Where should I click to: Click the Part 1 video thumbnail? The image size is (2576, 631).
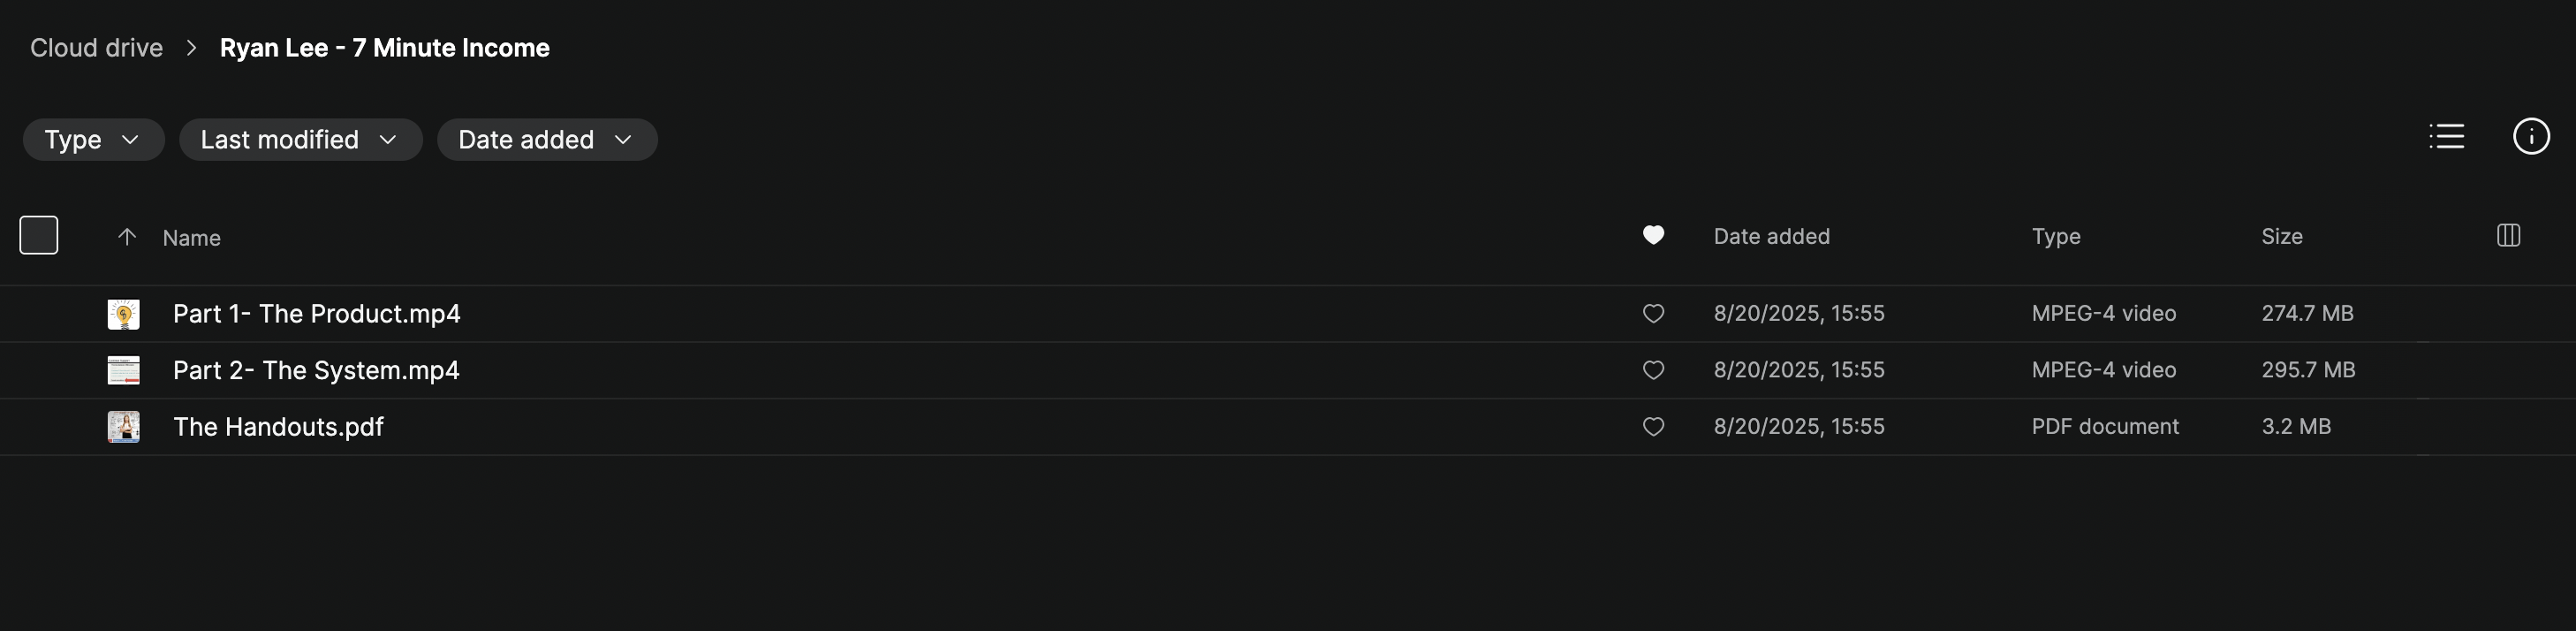124,314
